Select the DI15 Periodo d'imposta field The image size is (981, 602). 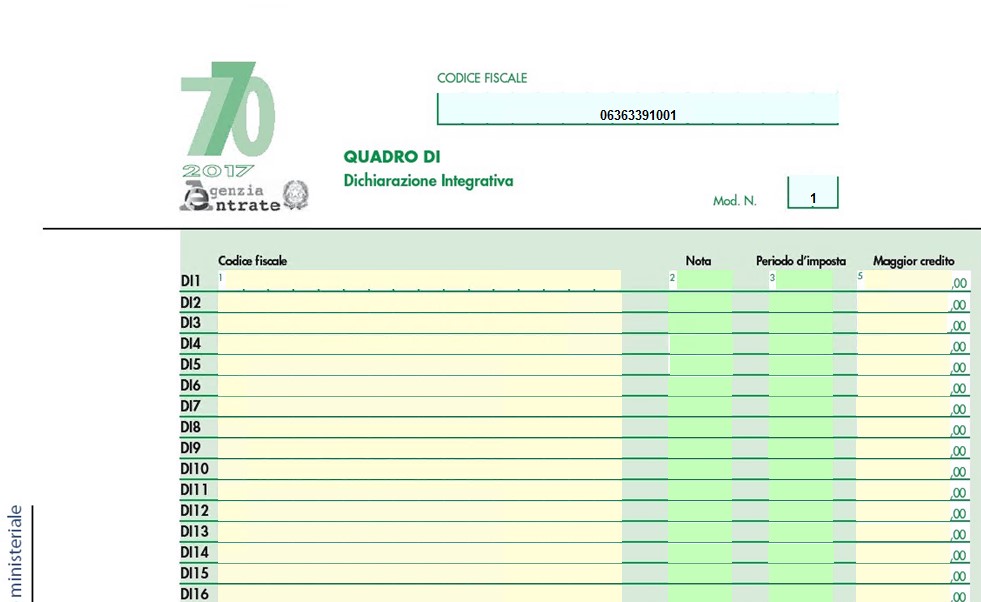click(801, 573)
